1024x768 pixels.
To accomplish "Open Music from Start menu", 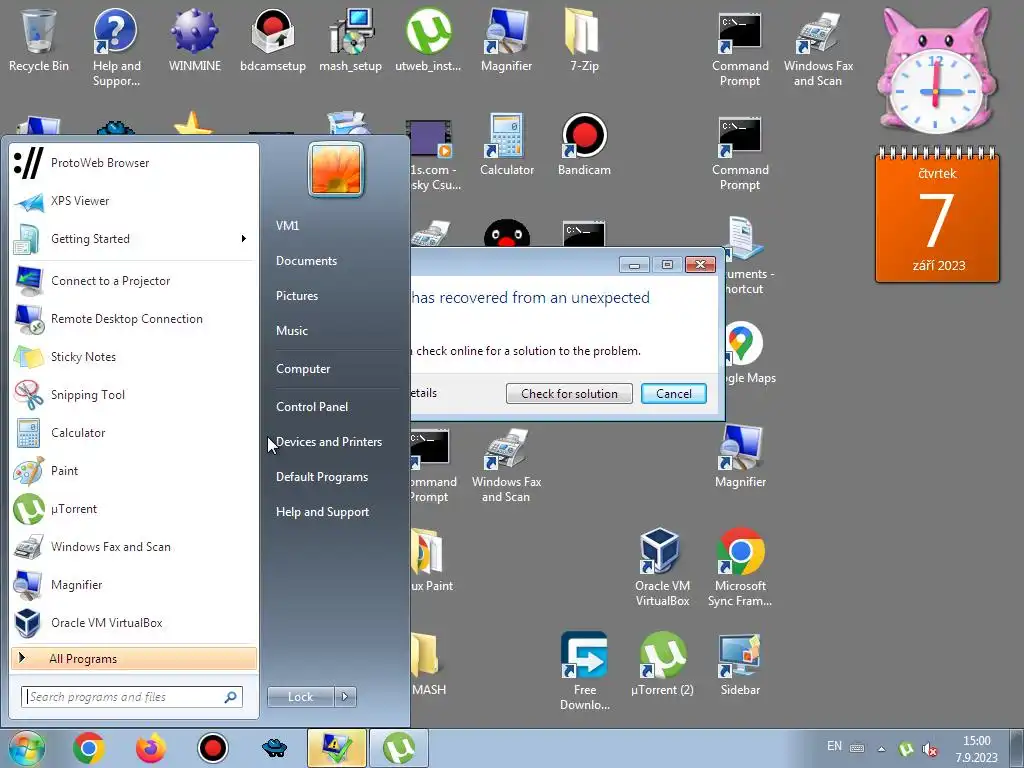I will point(292,331).
